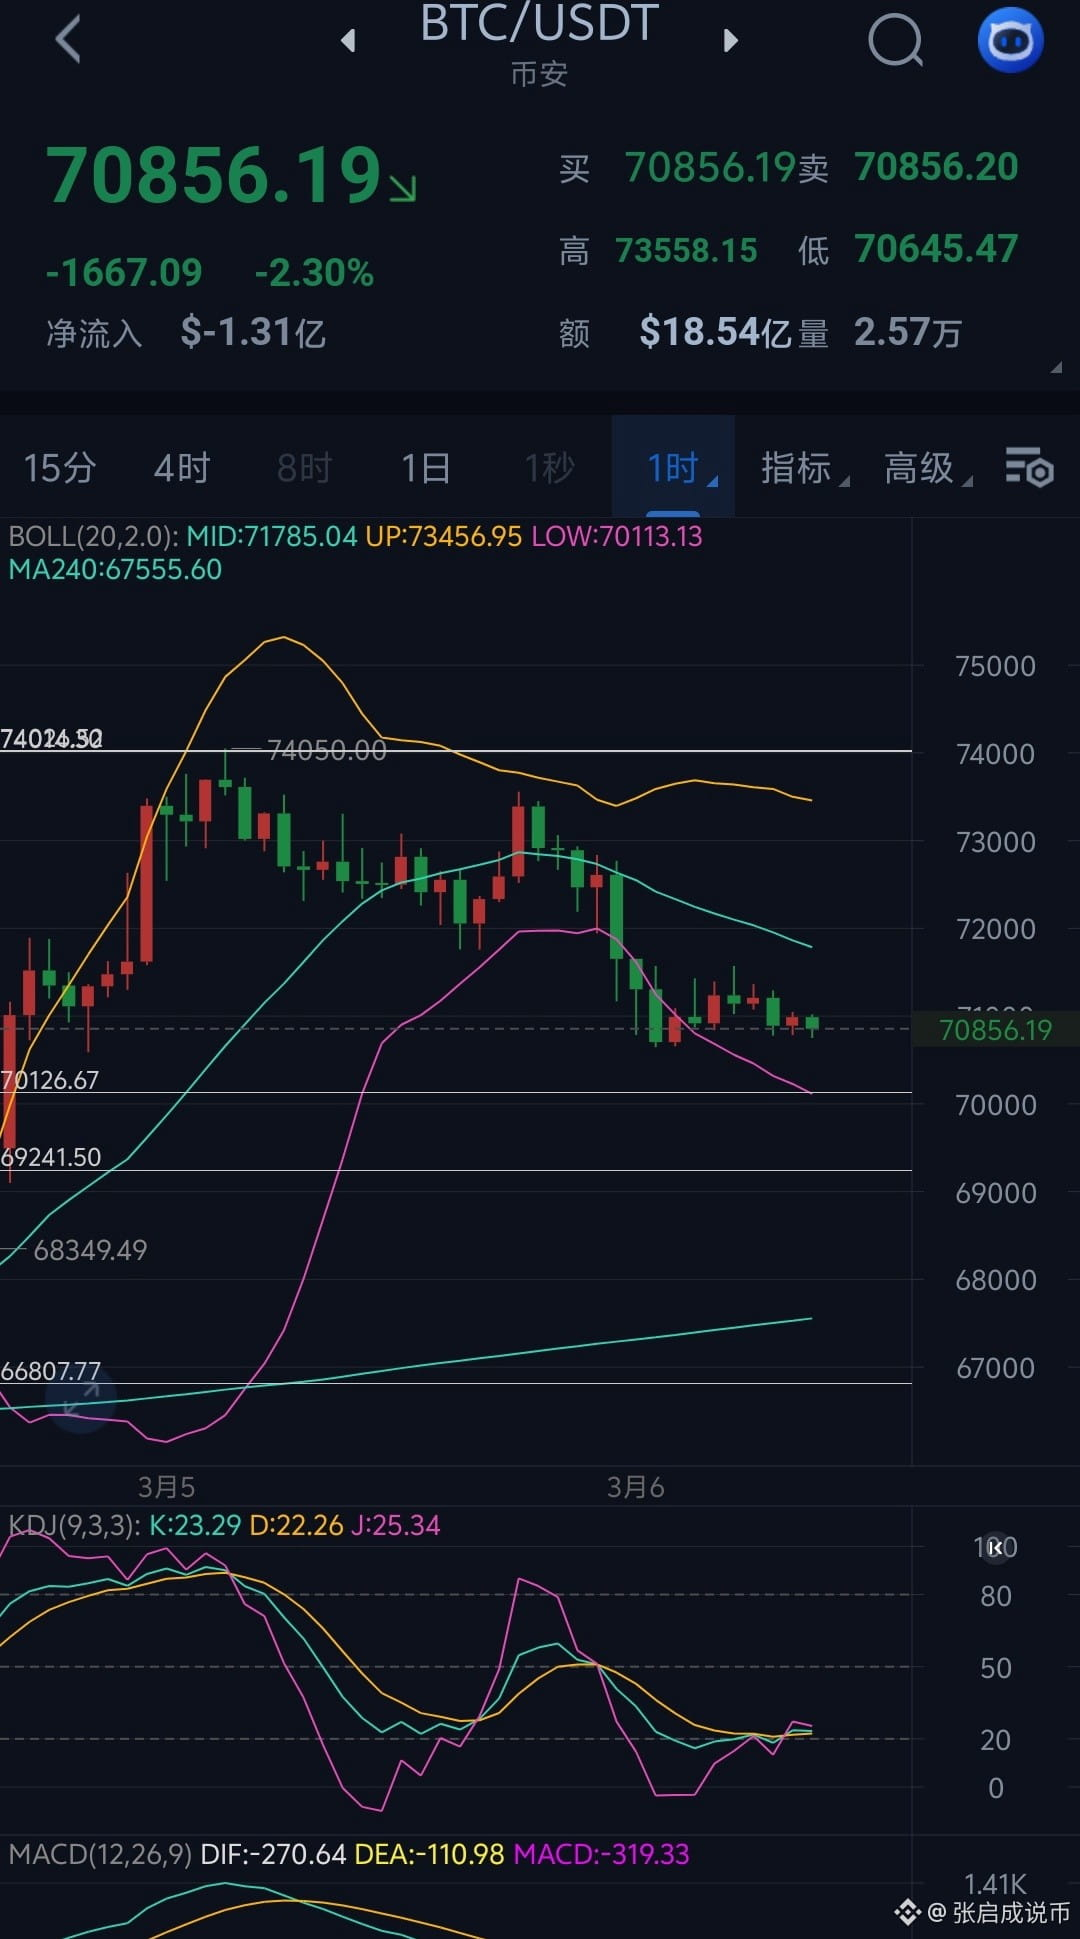Expand quote details corner triangle
Image resolution: width=1080 pixels, height=1939 pixels.
tap(1056, 368)
